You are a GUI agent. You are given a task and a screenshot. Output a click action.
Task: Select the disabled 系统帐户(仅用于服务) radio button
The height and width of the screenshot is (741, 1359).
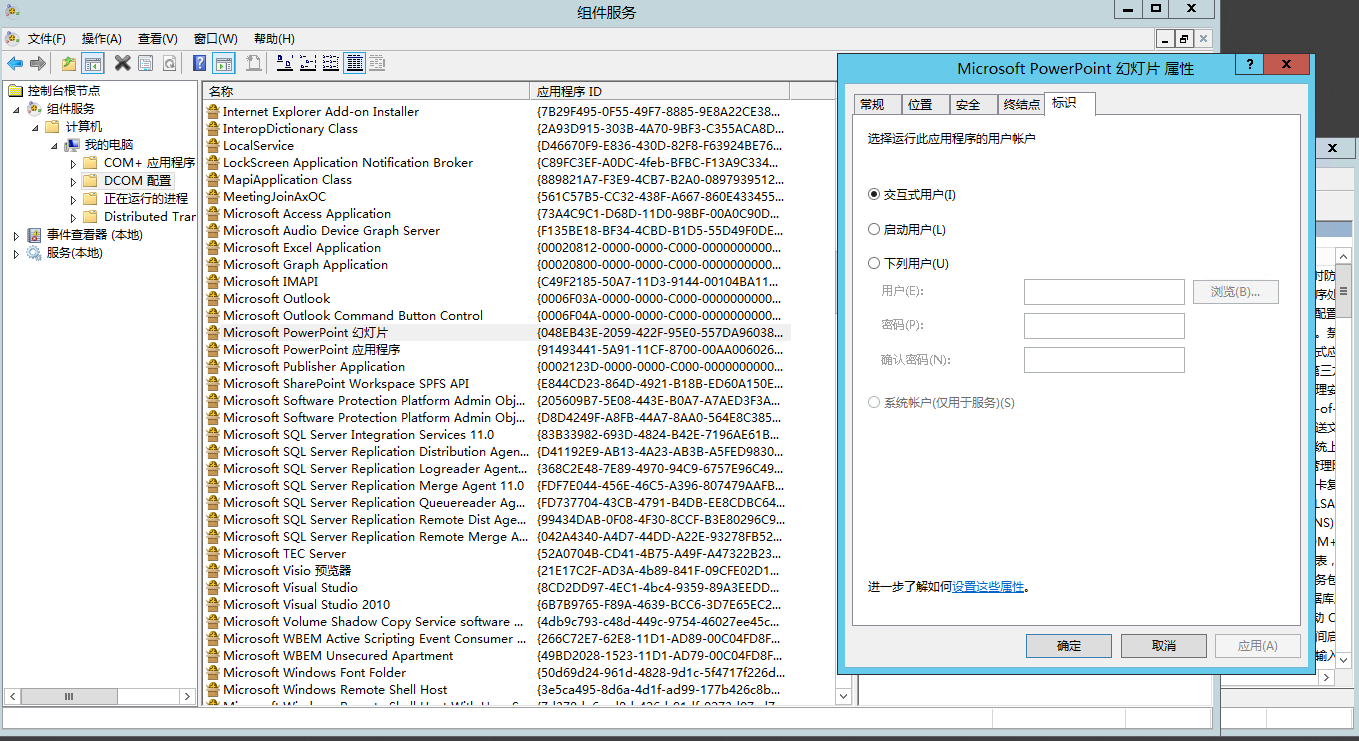tap(875, 402)
